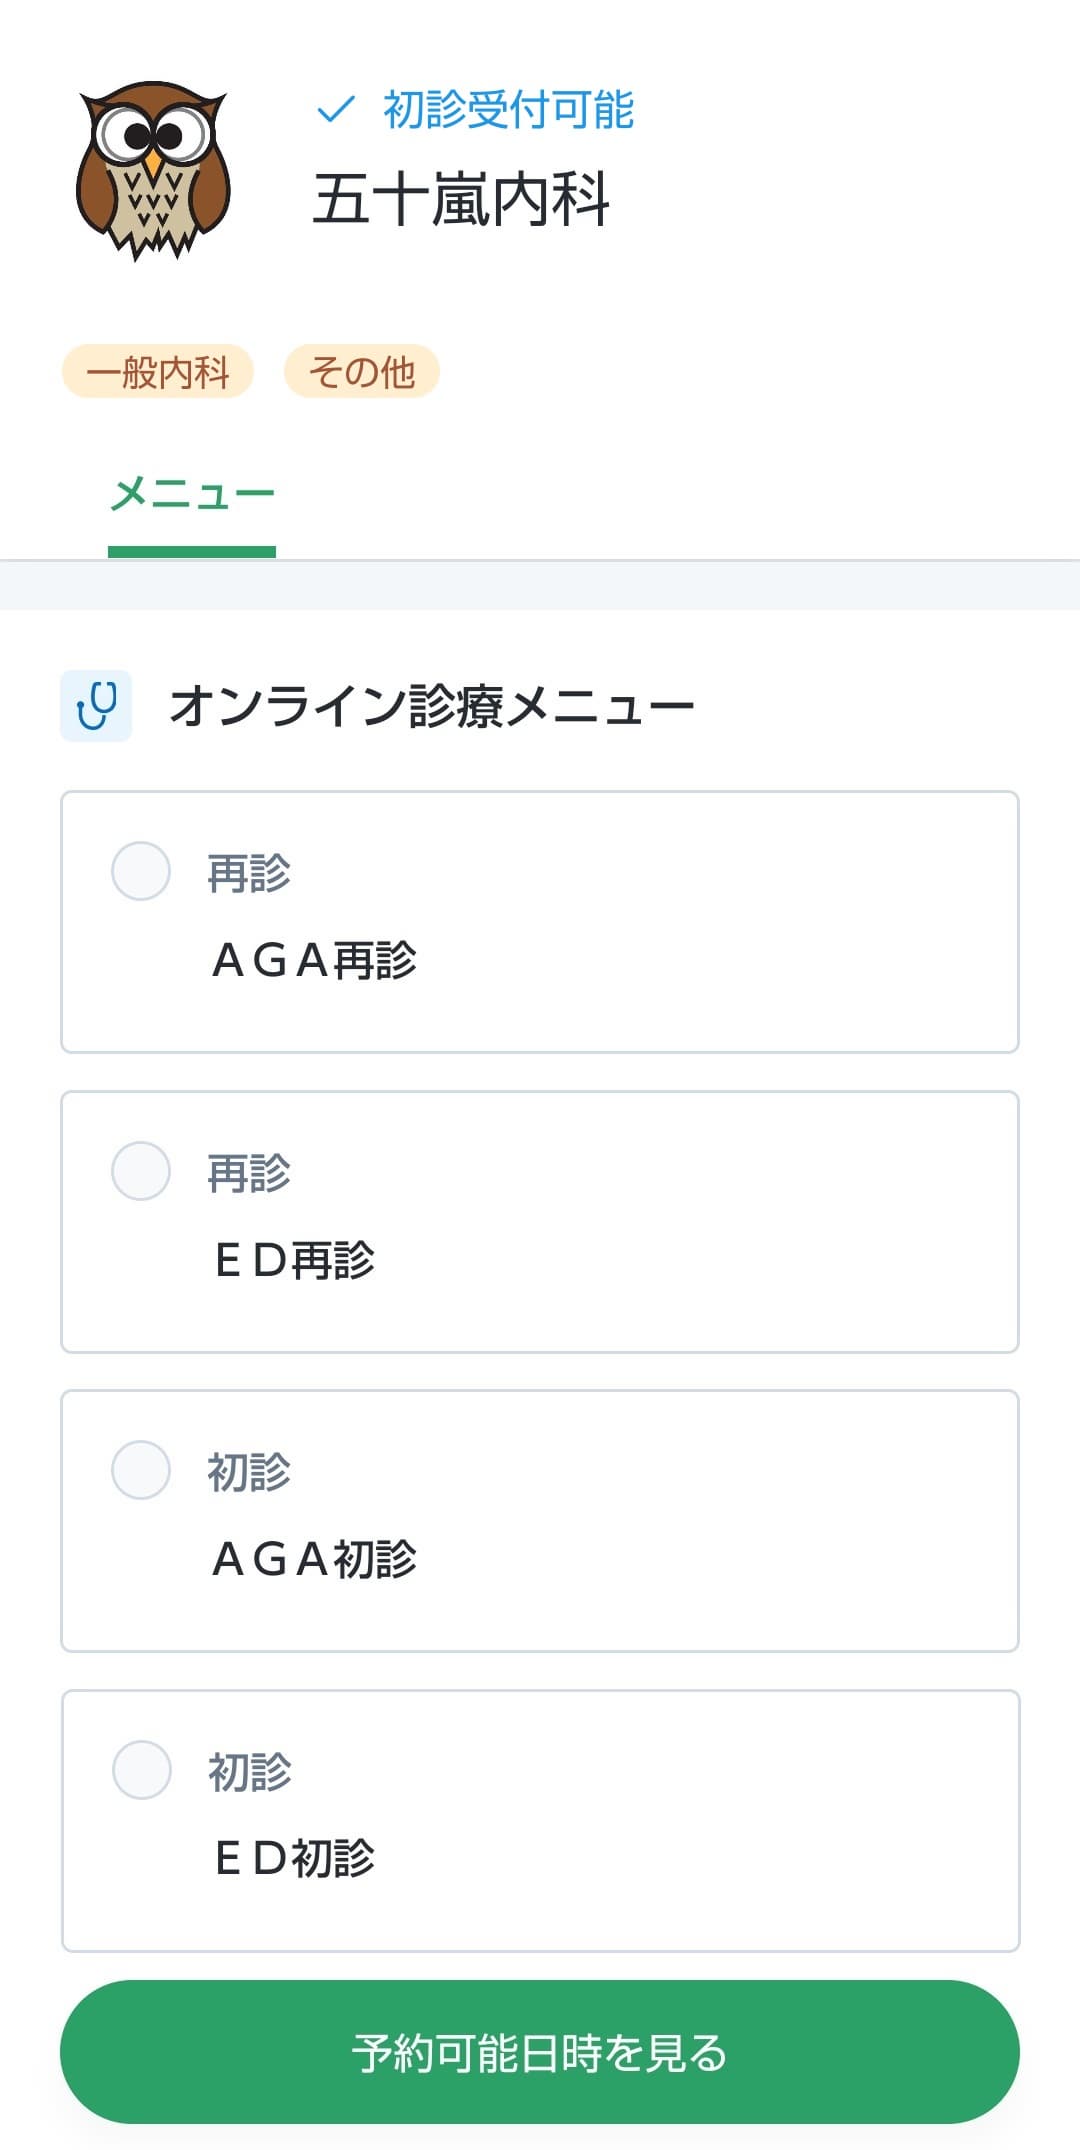Image resolution: width=1080 pixels, height=2150 pixels.
Task: Choose the ED初診 radio button
Action: [x=141, y=1770]
